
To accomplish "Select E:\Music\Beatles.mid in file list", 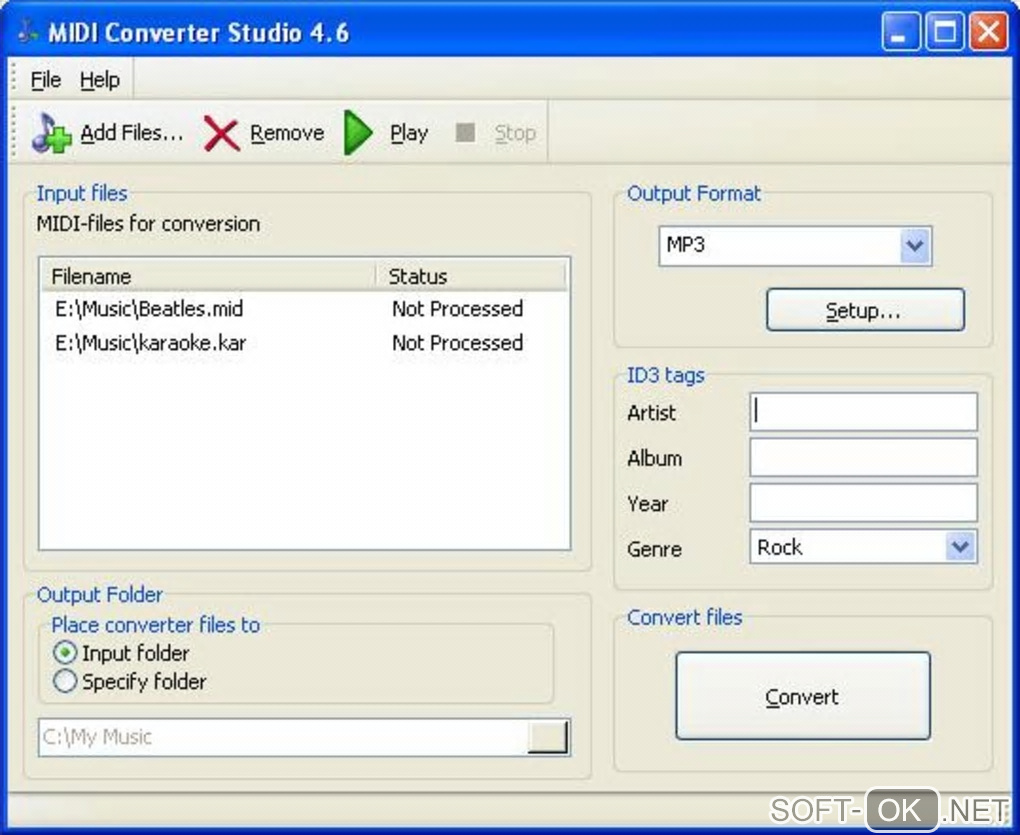I will [149, 308].
